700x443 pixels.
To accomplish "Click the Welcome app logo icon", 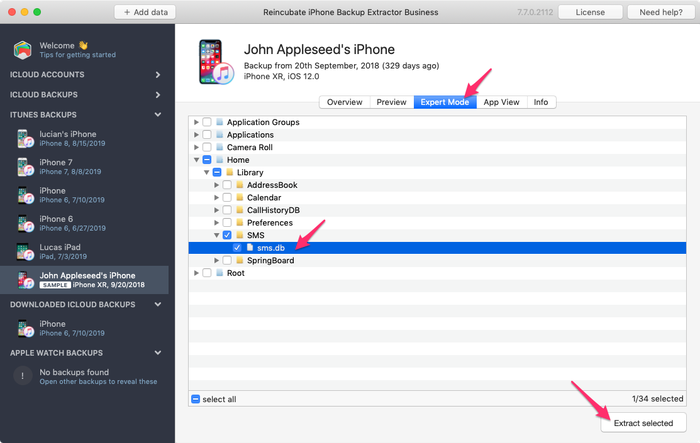I will point(22,50).
